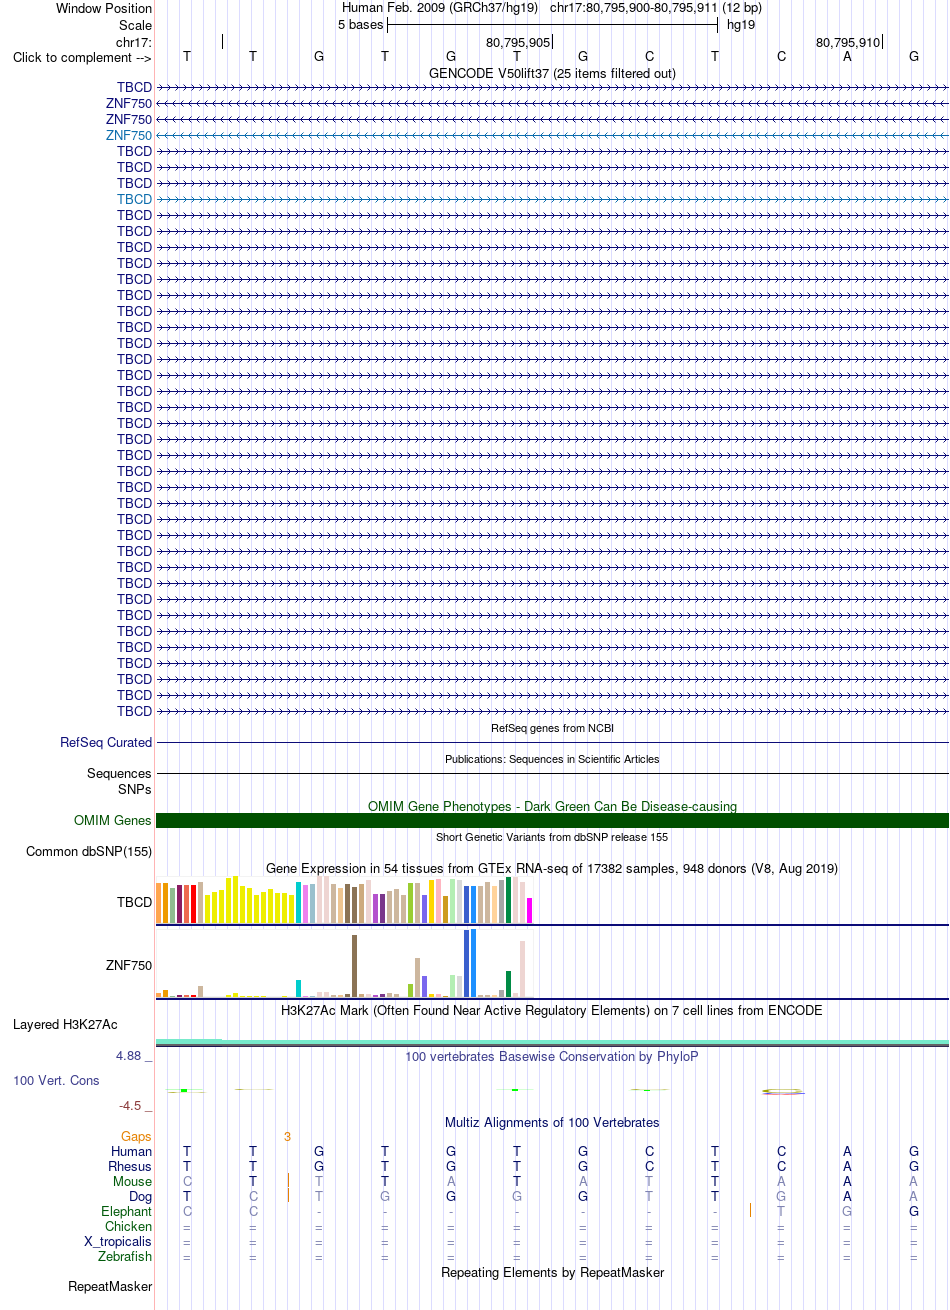This screenshot has height=1310, width=950.
Task: Select the Zebrafish alignment row label
Action: [x=125, y=1257]
